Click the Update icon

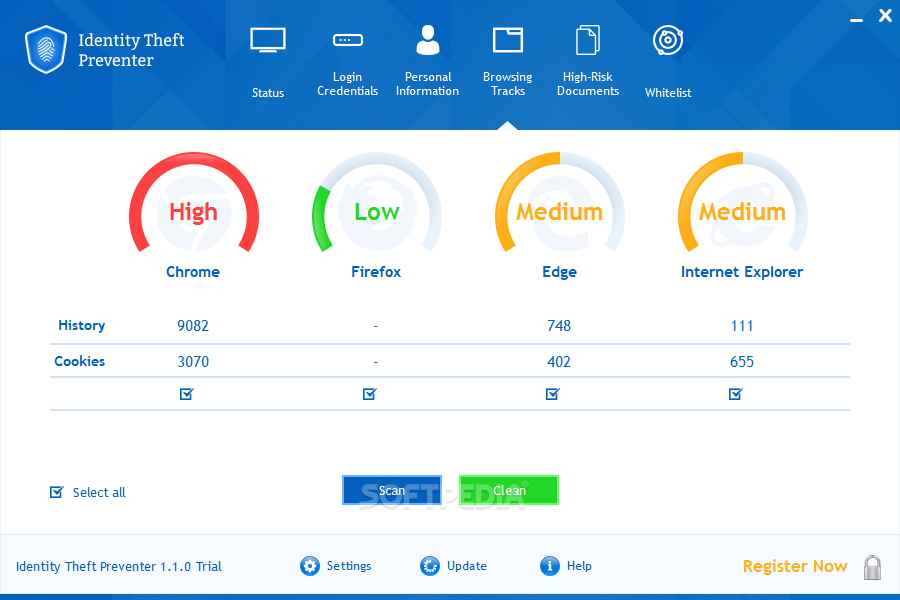click(430, 566)
